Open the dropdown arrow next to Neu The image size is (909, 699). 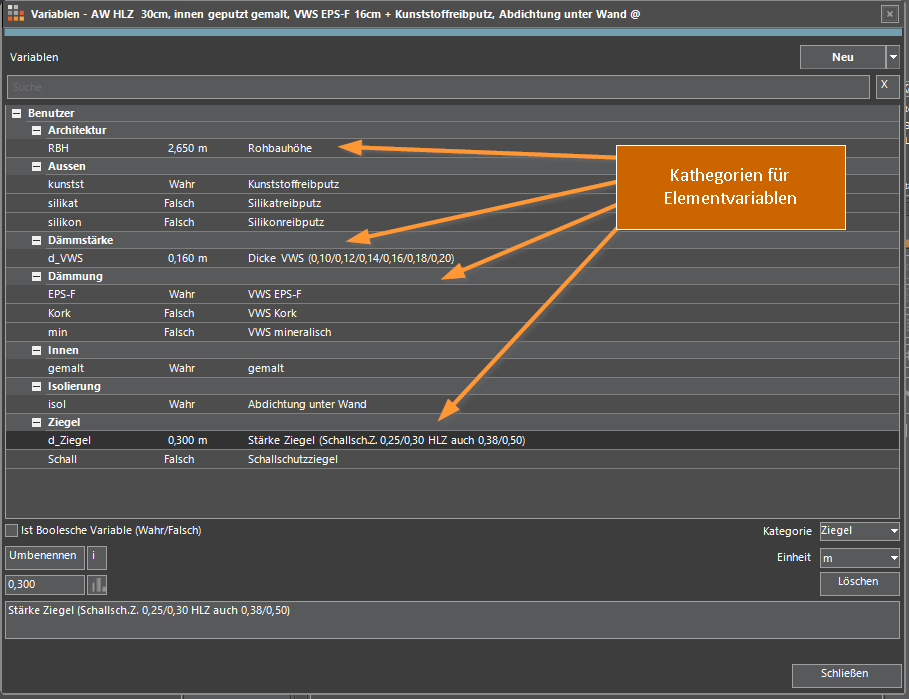[x=893, y=57]
